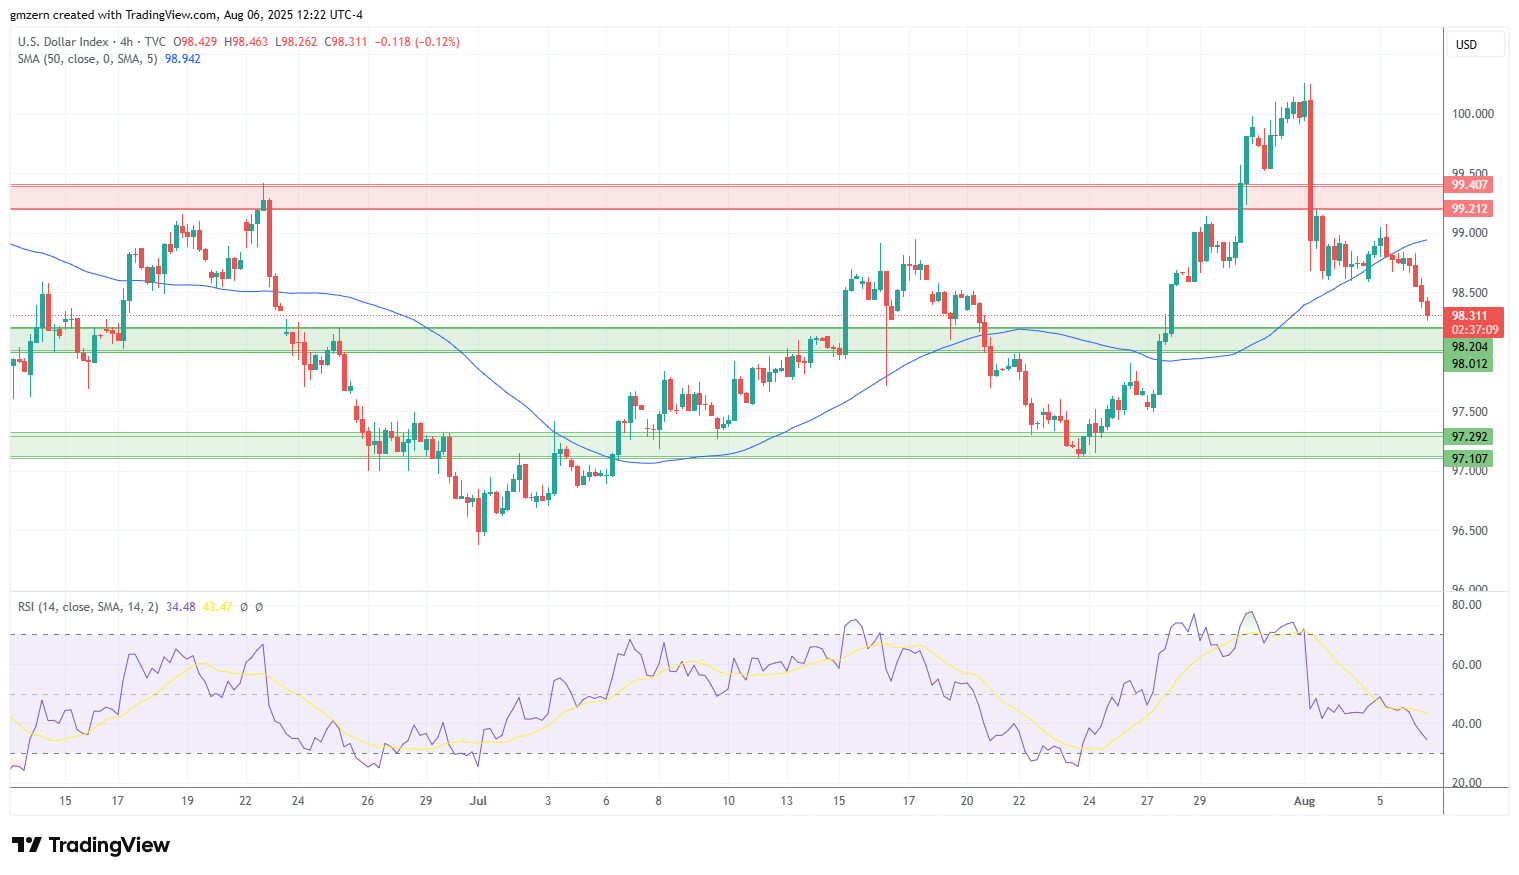This screenshot has width=1519, height=875.
Task: Select the 98.012 support price label
Action: coord(1470,364)
